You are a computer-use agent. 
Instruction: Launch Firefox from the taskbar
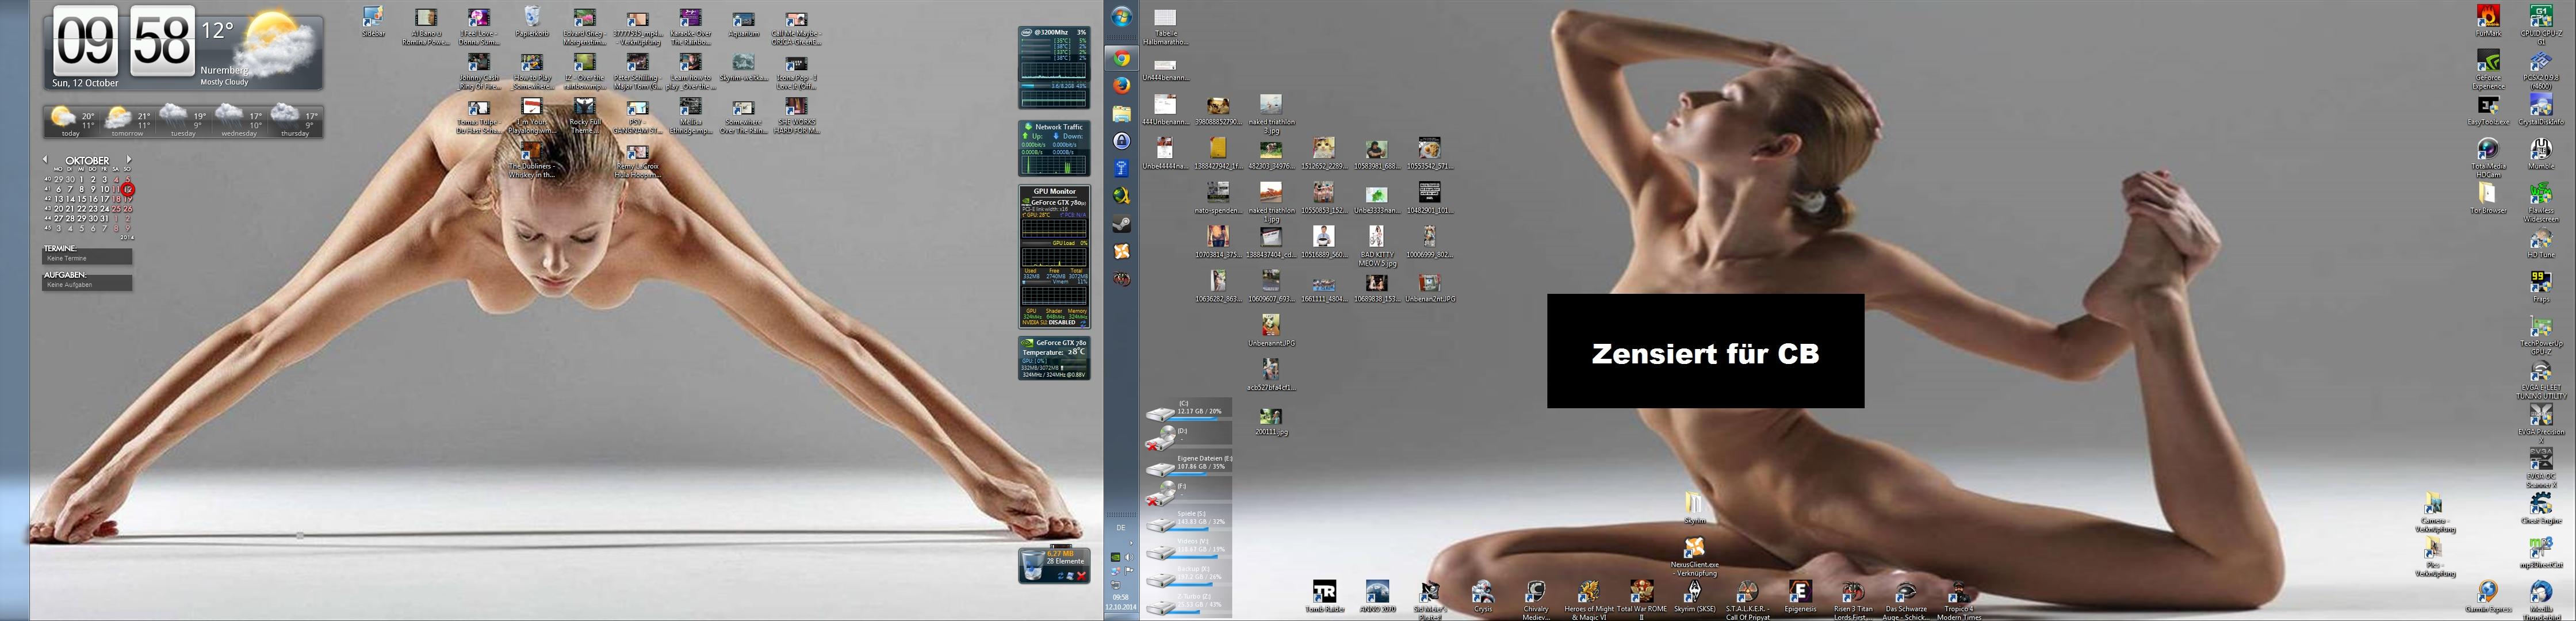point(1121,86)
